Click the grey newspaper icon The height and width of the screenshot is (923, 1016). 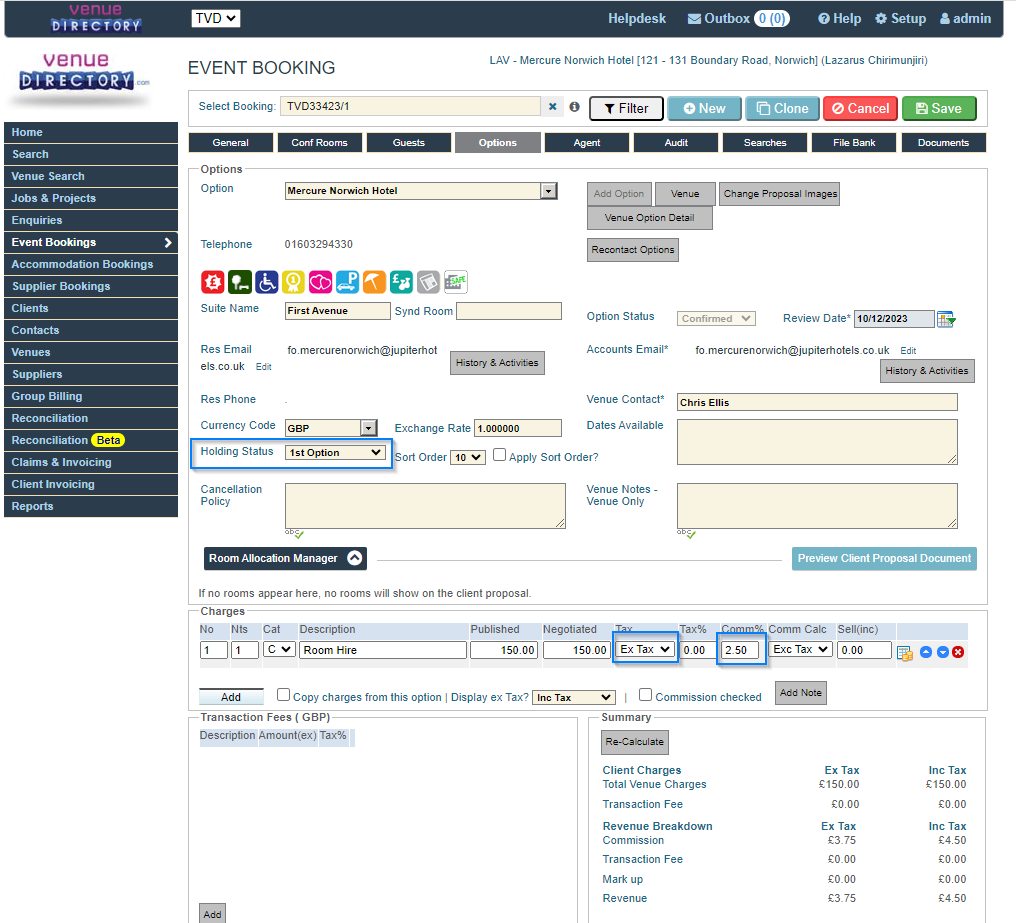click(x=428, y=282)
